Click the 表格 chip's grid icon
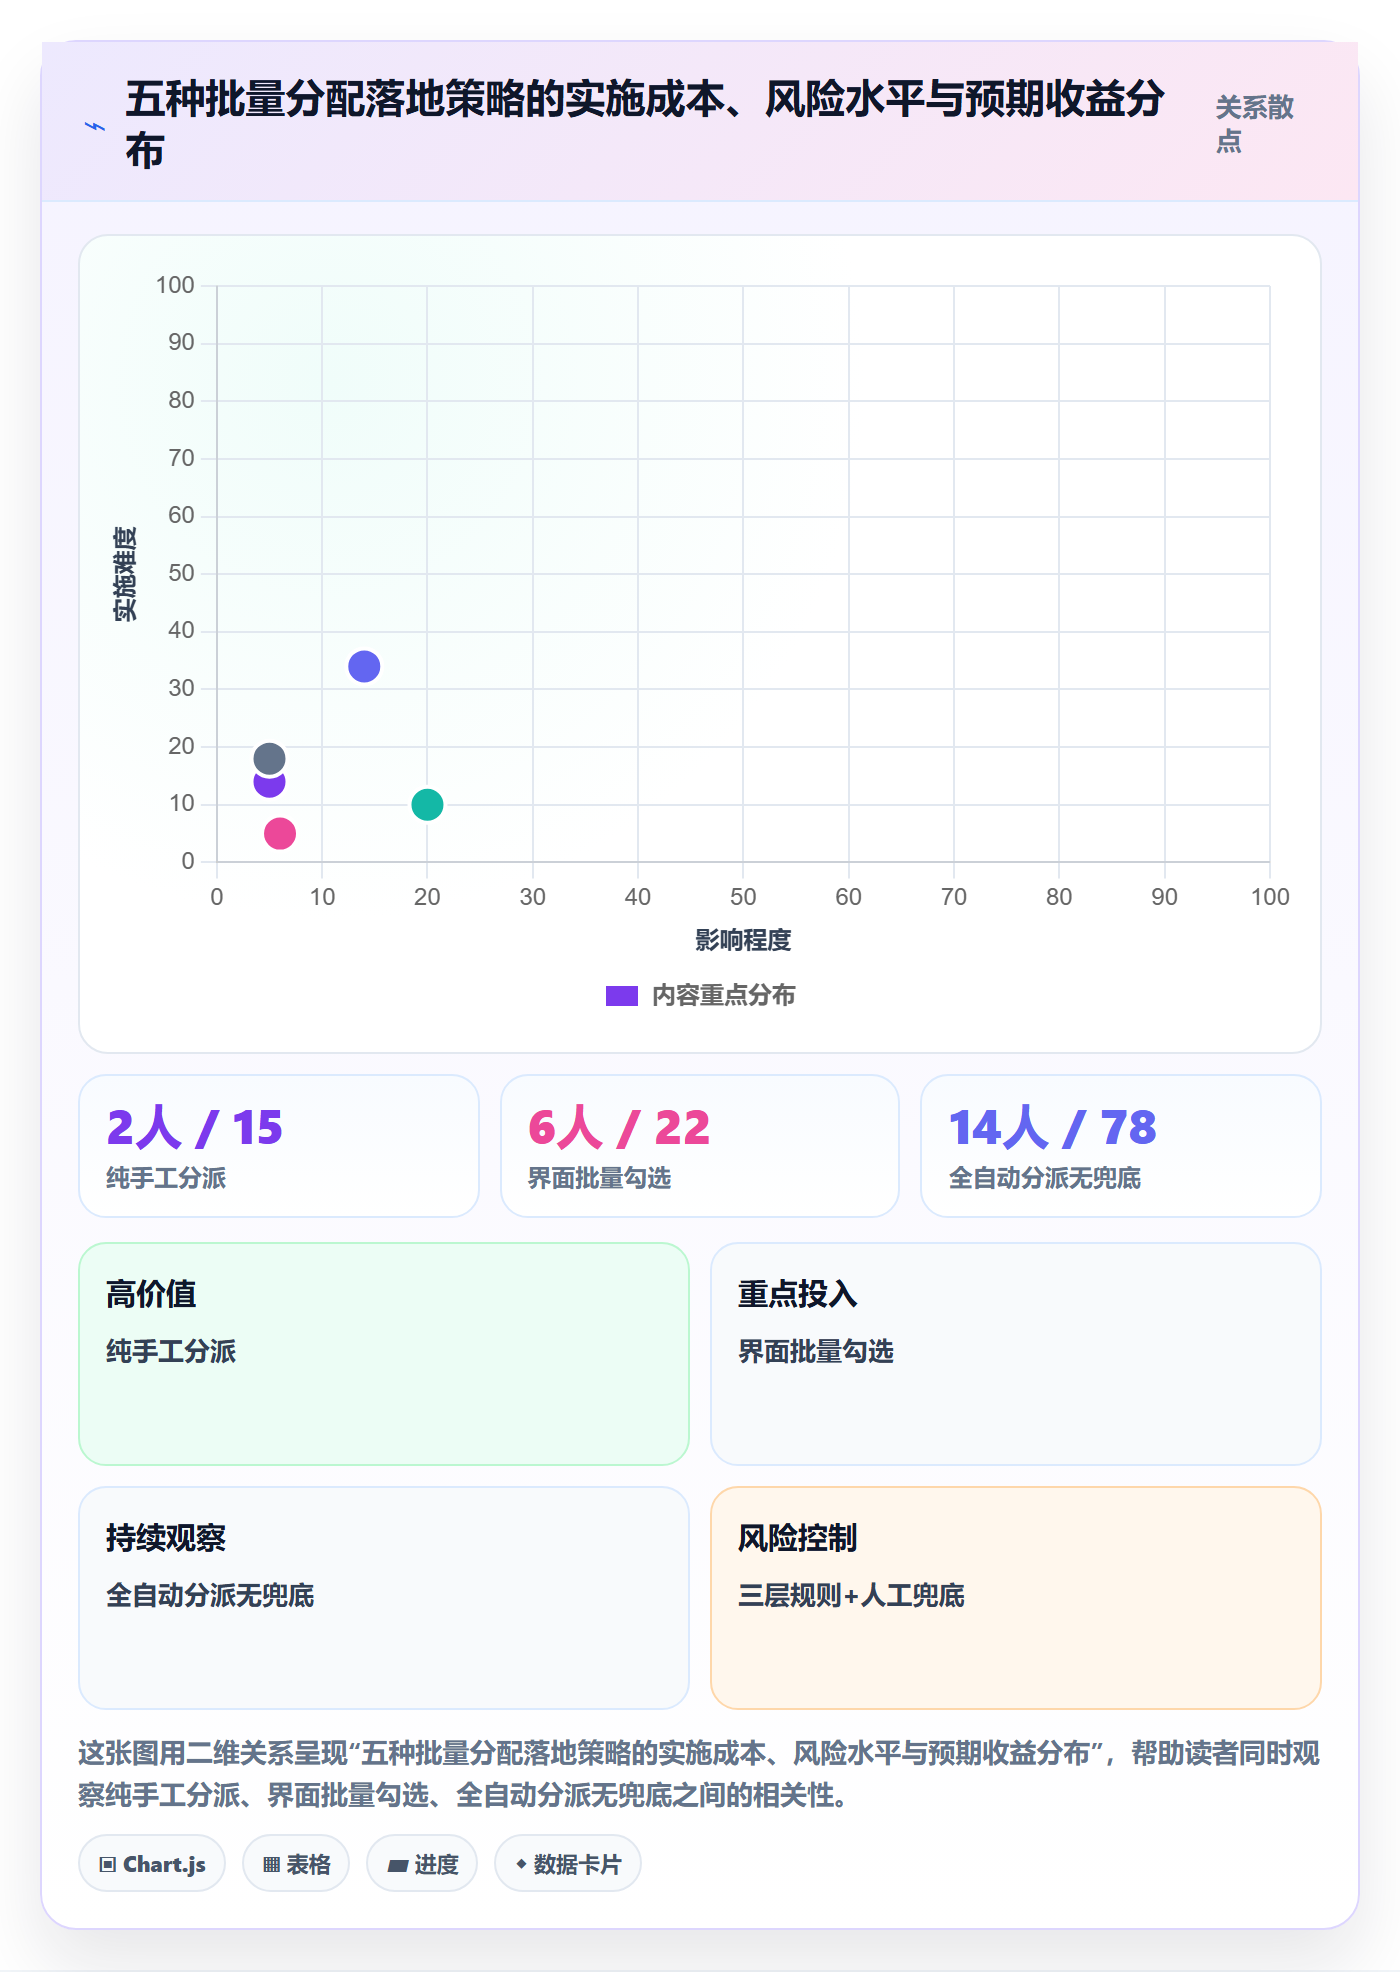The width and height of the screenshot is (1400, 1972). (271, 1864)
